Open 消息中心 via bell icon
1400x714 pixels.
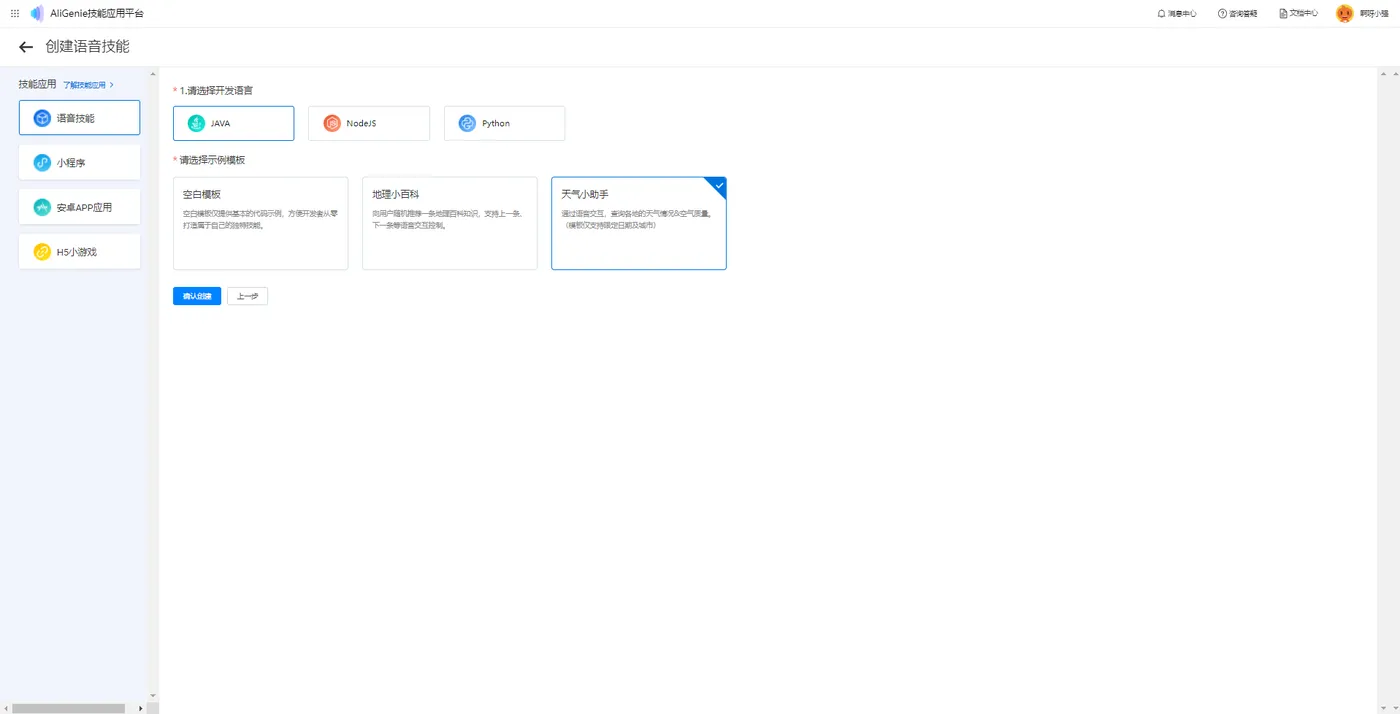[x=1162, y=13]
